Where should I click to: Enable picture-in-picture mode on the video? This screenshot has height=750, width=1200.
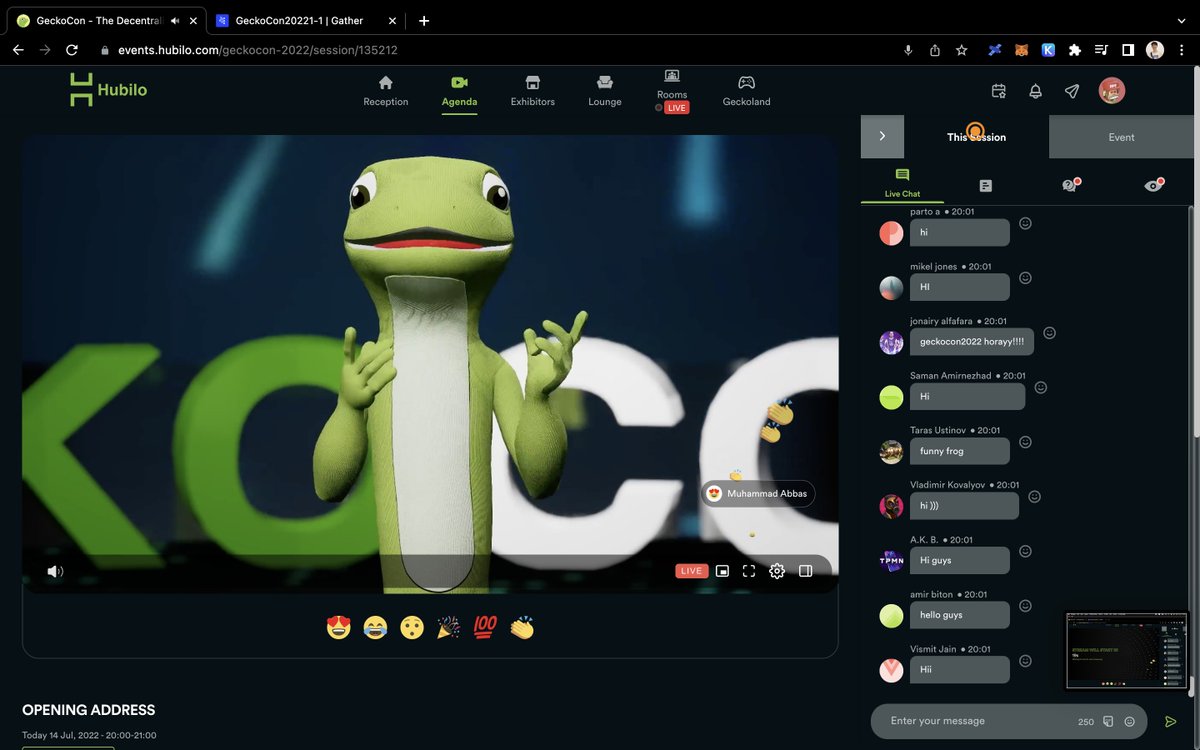[721, 571]
